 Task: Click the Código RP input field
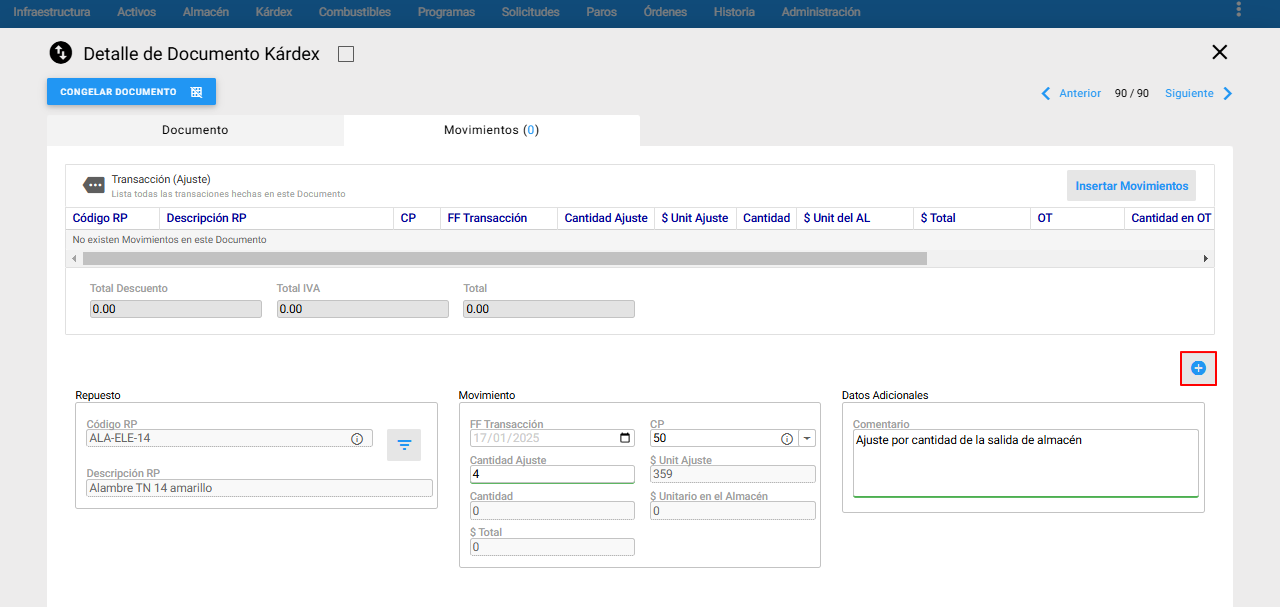(x=230, y=438)
